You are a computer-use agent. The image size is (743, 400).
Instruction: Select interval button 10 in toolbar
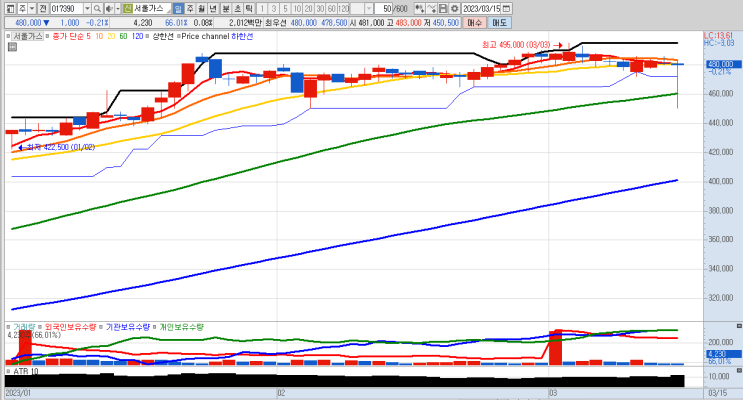(297, 9)
